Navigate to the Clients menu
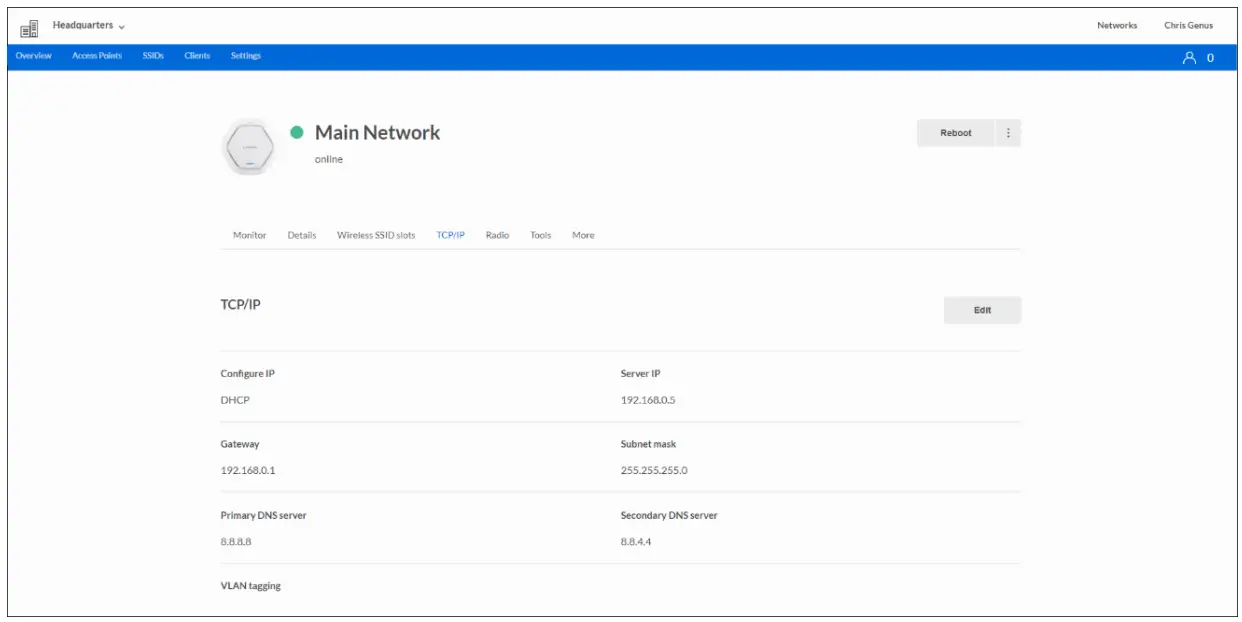The width and height of the screenshot is (1242, 622). coord(197,56)
